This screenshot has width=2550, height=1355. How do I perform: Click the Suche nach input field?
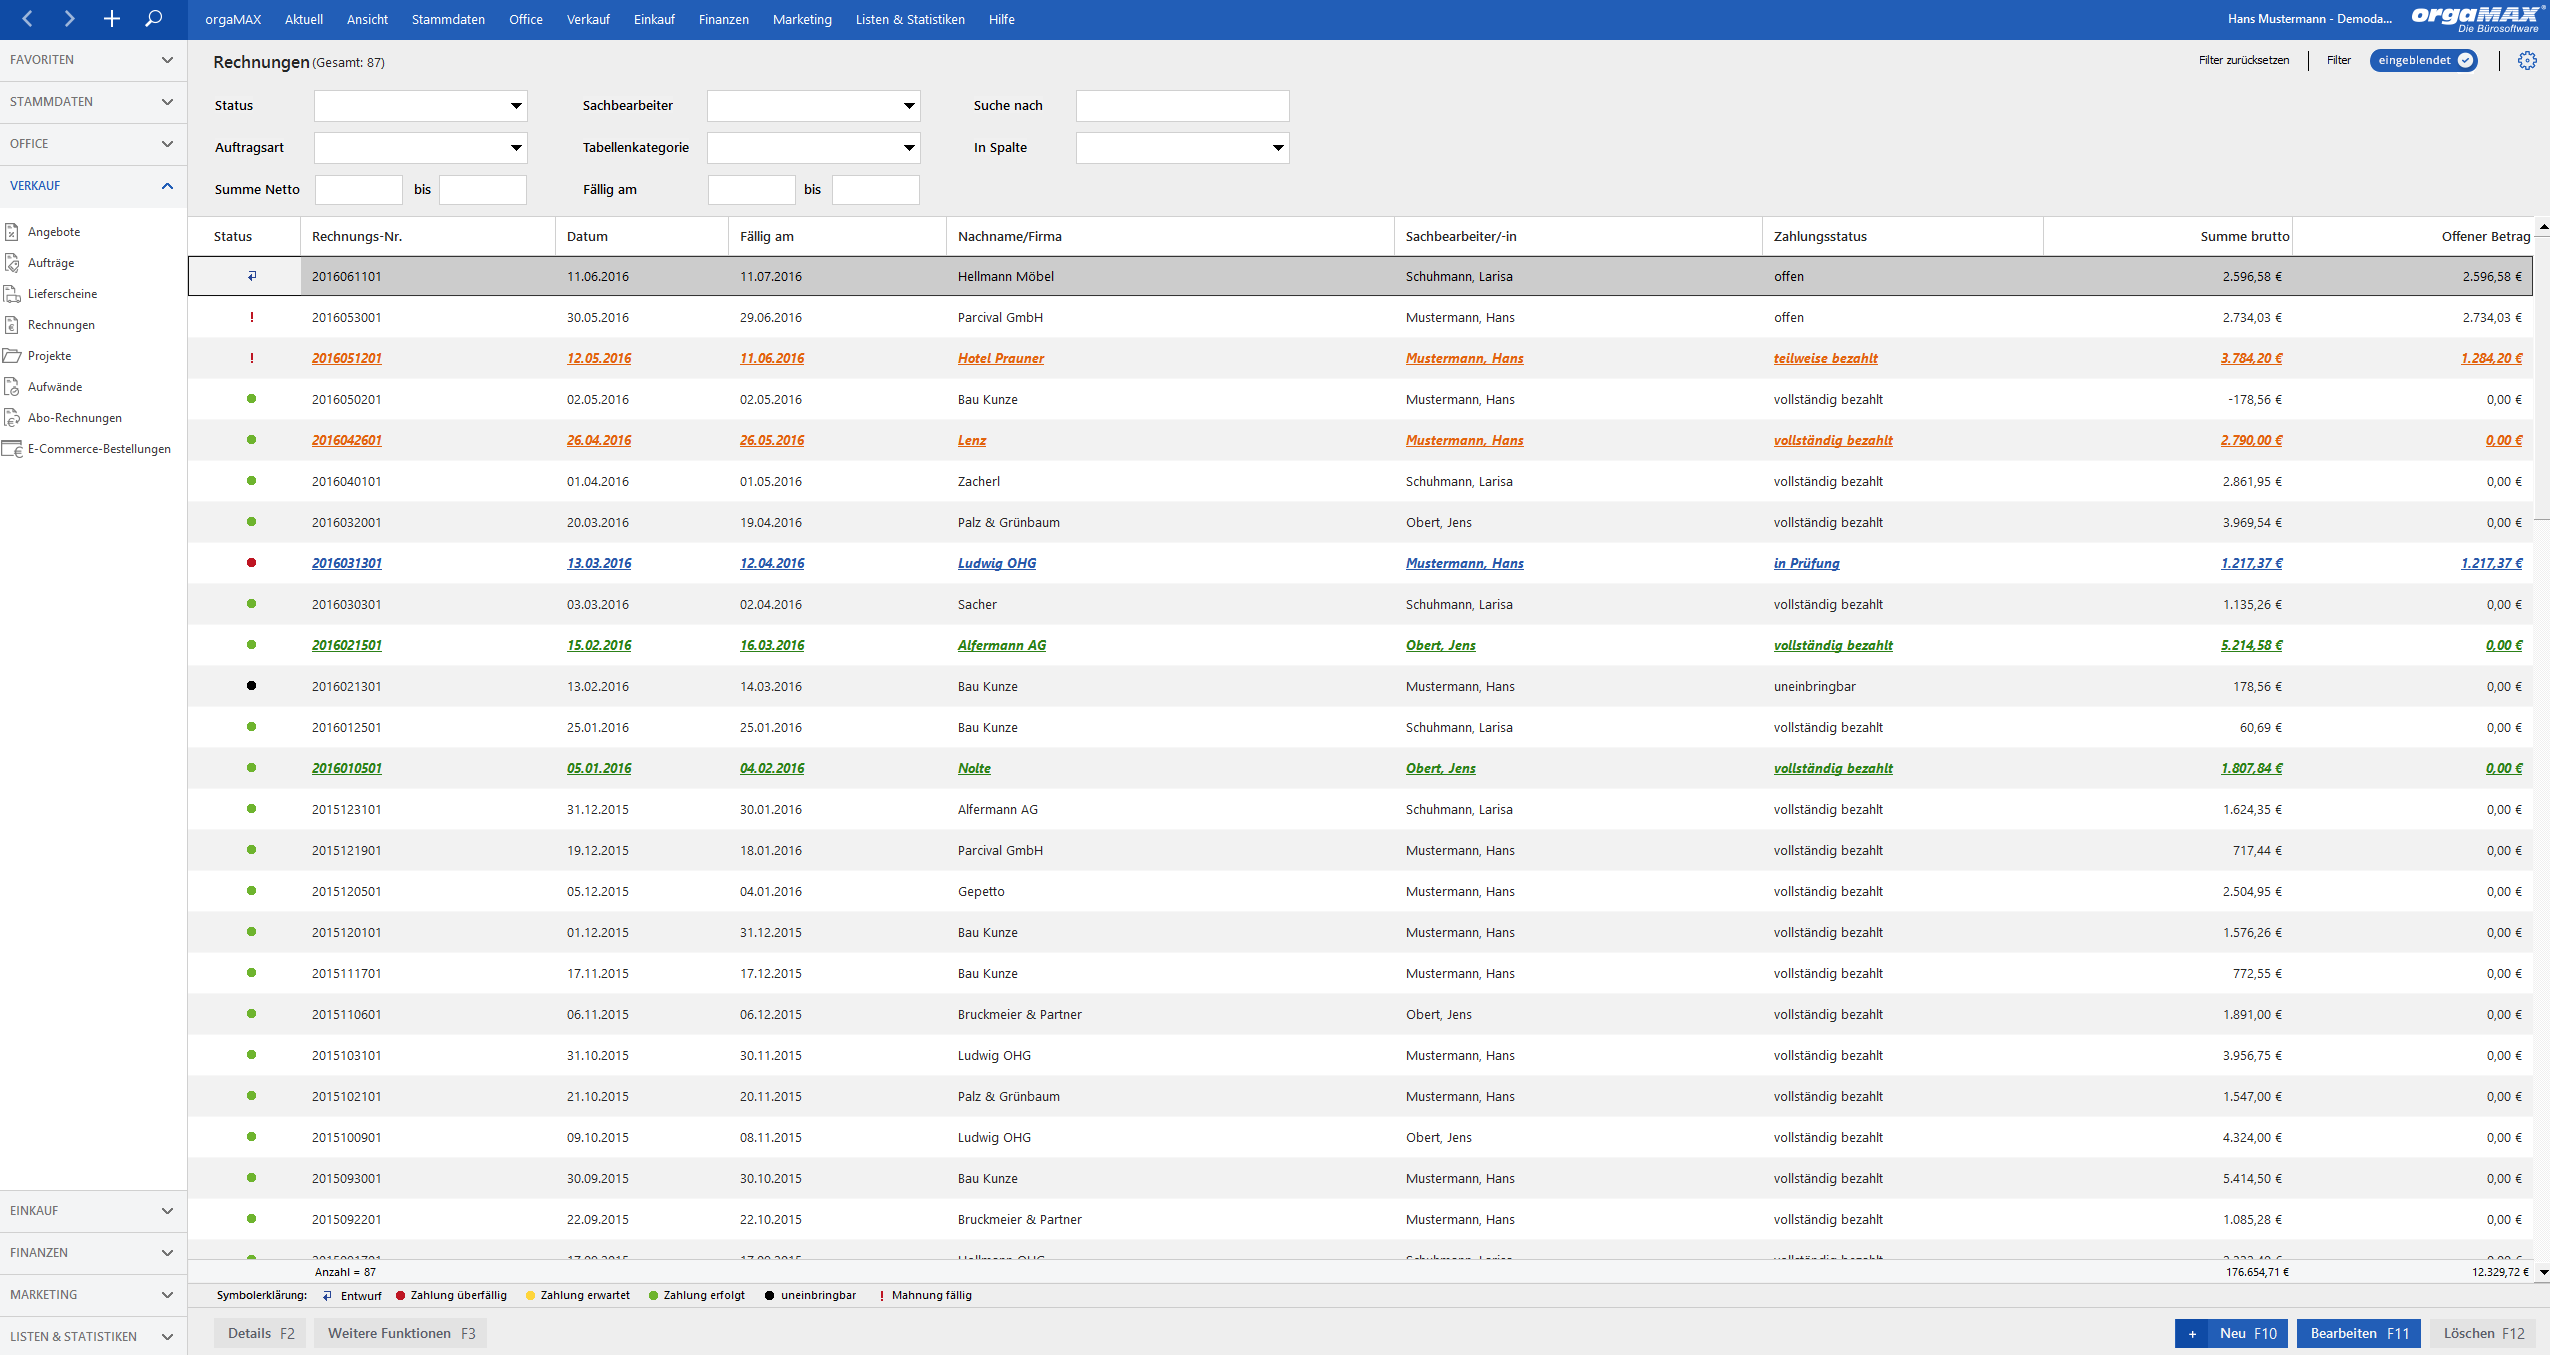(x=1183, y=106)
